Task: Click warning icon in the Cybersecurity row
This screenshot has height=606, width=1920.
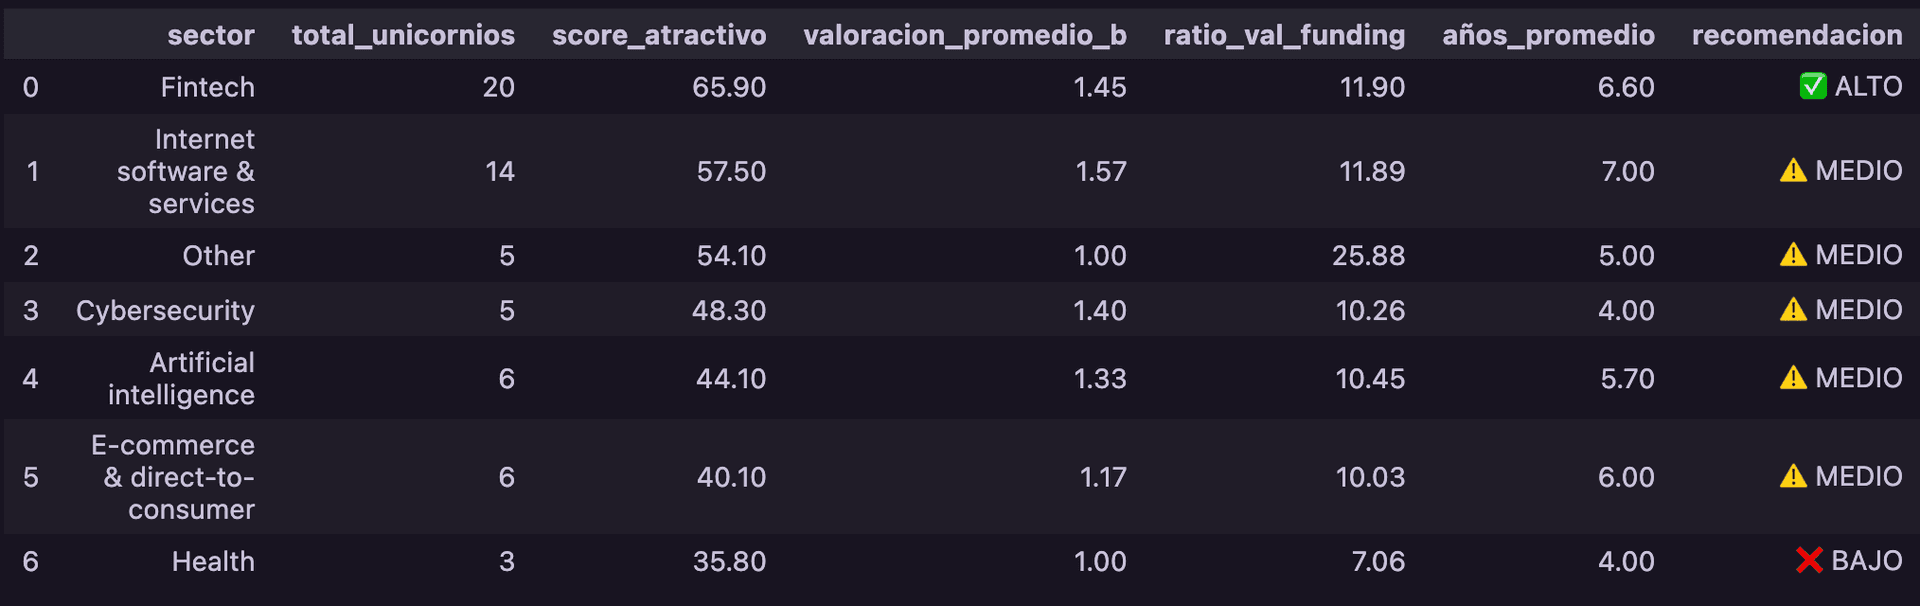Action: point(1793,310)
